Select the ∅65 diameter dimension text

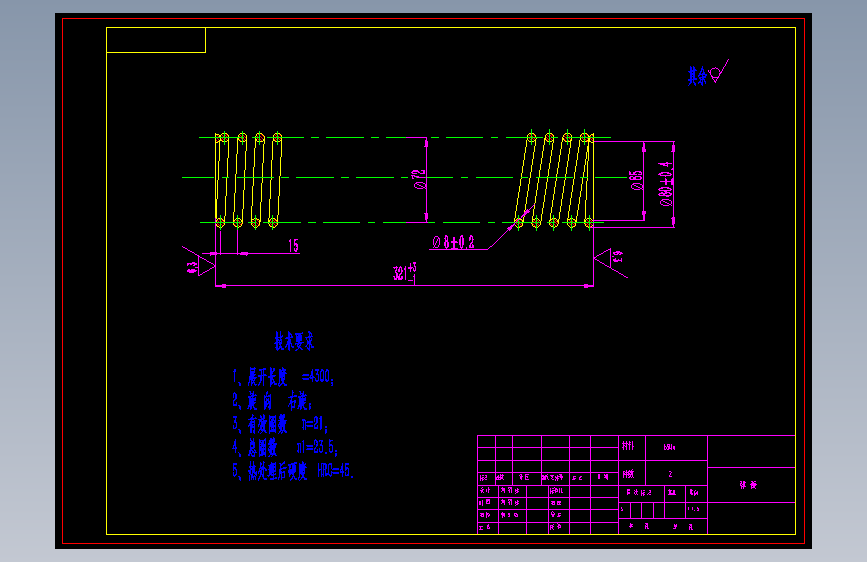tap(637, 180)
